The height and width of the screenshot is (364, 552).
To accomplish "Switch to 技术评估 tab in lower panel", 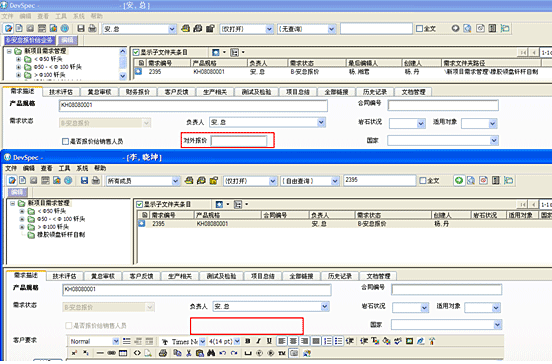I will [x=64, y=276].
